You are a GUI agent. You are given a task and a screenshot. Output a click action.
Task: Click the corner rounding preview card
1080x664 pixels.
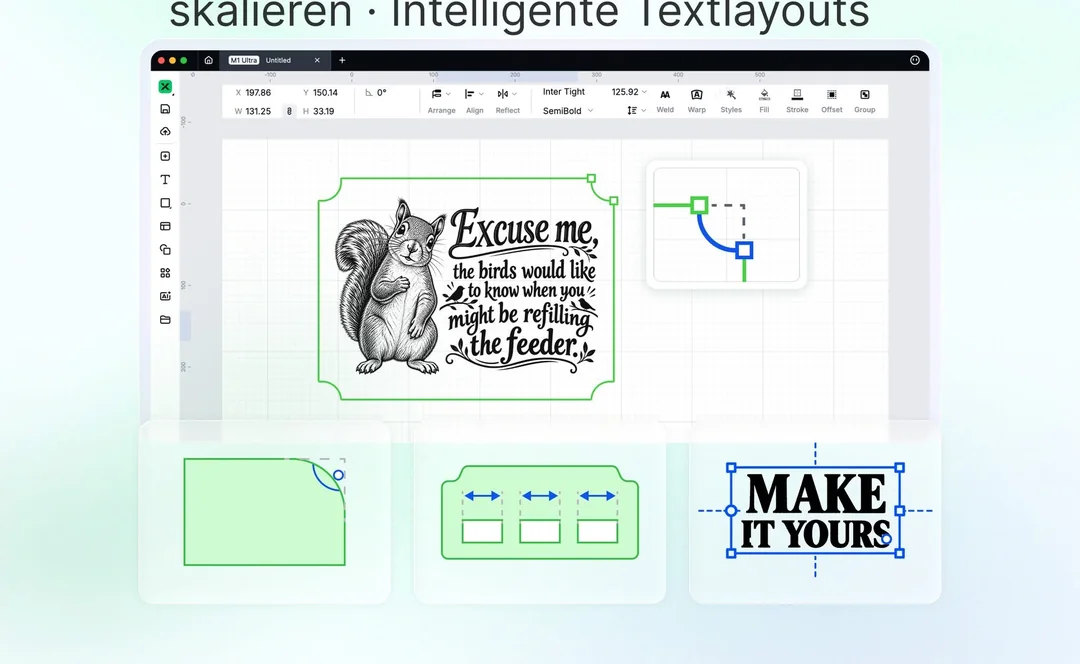(x=264, y=512)
